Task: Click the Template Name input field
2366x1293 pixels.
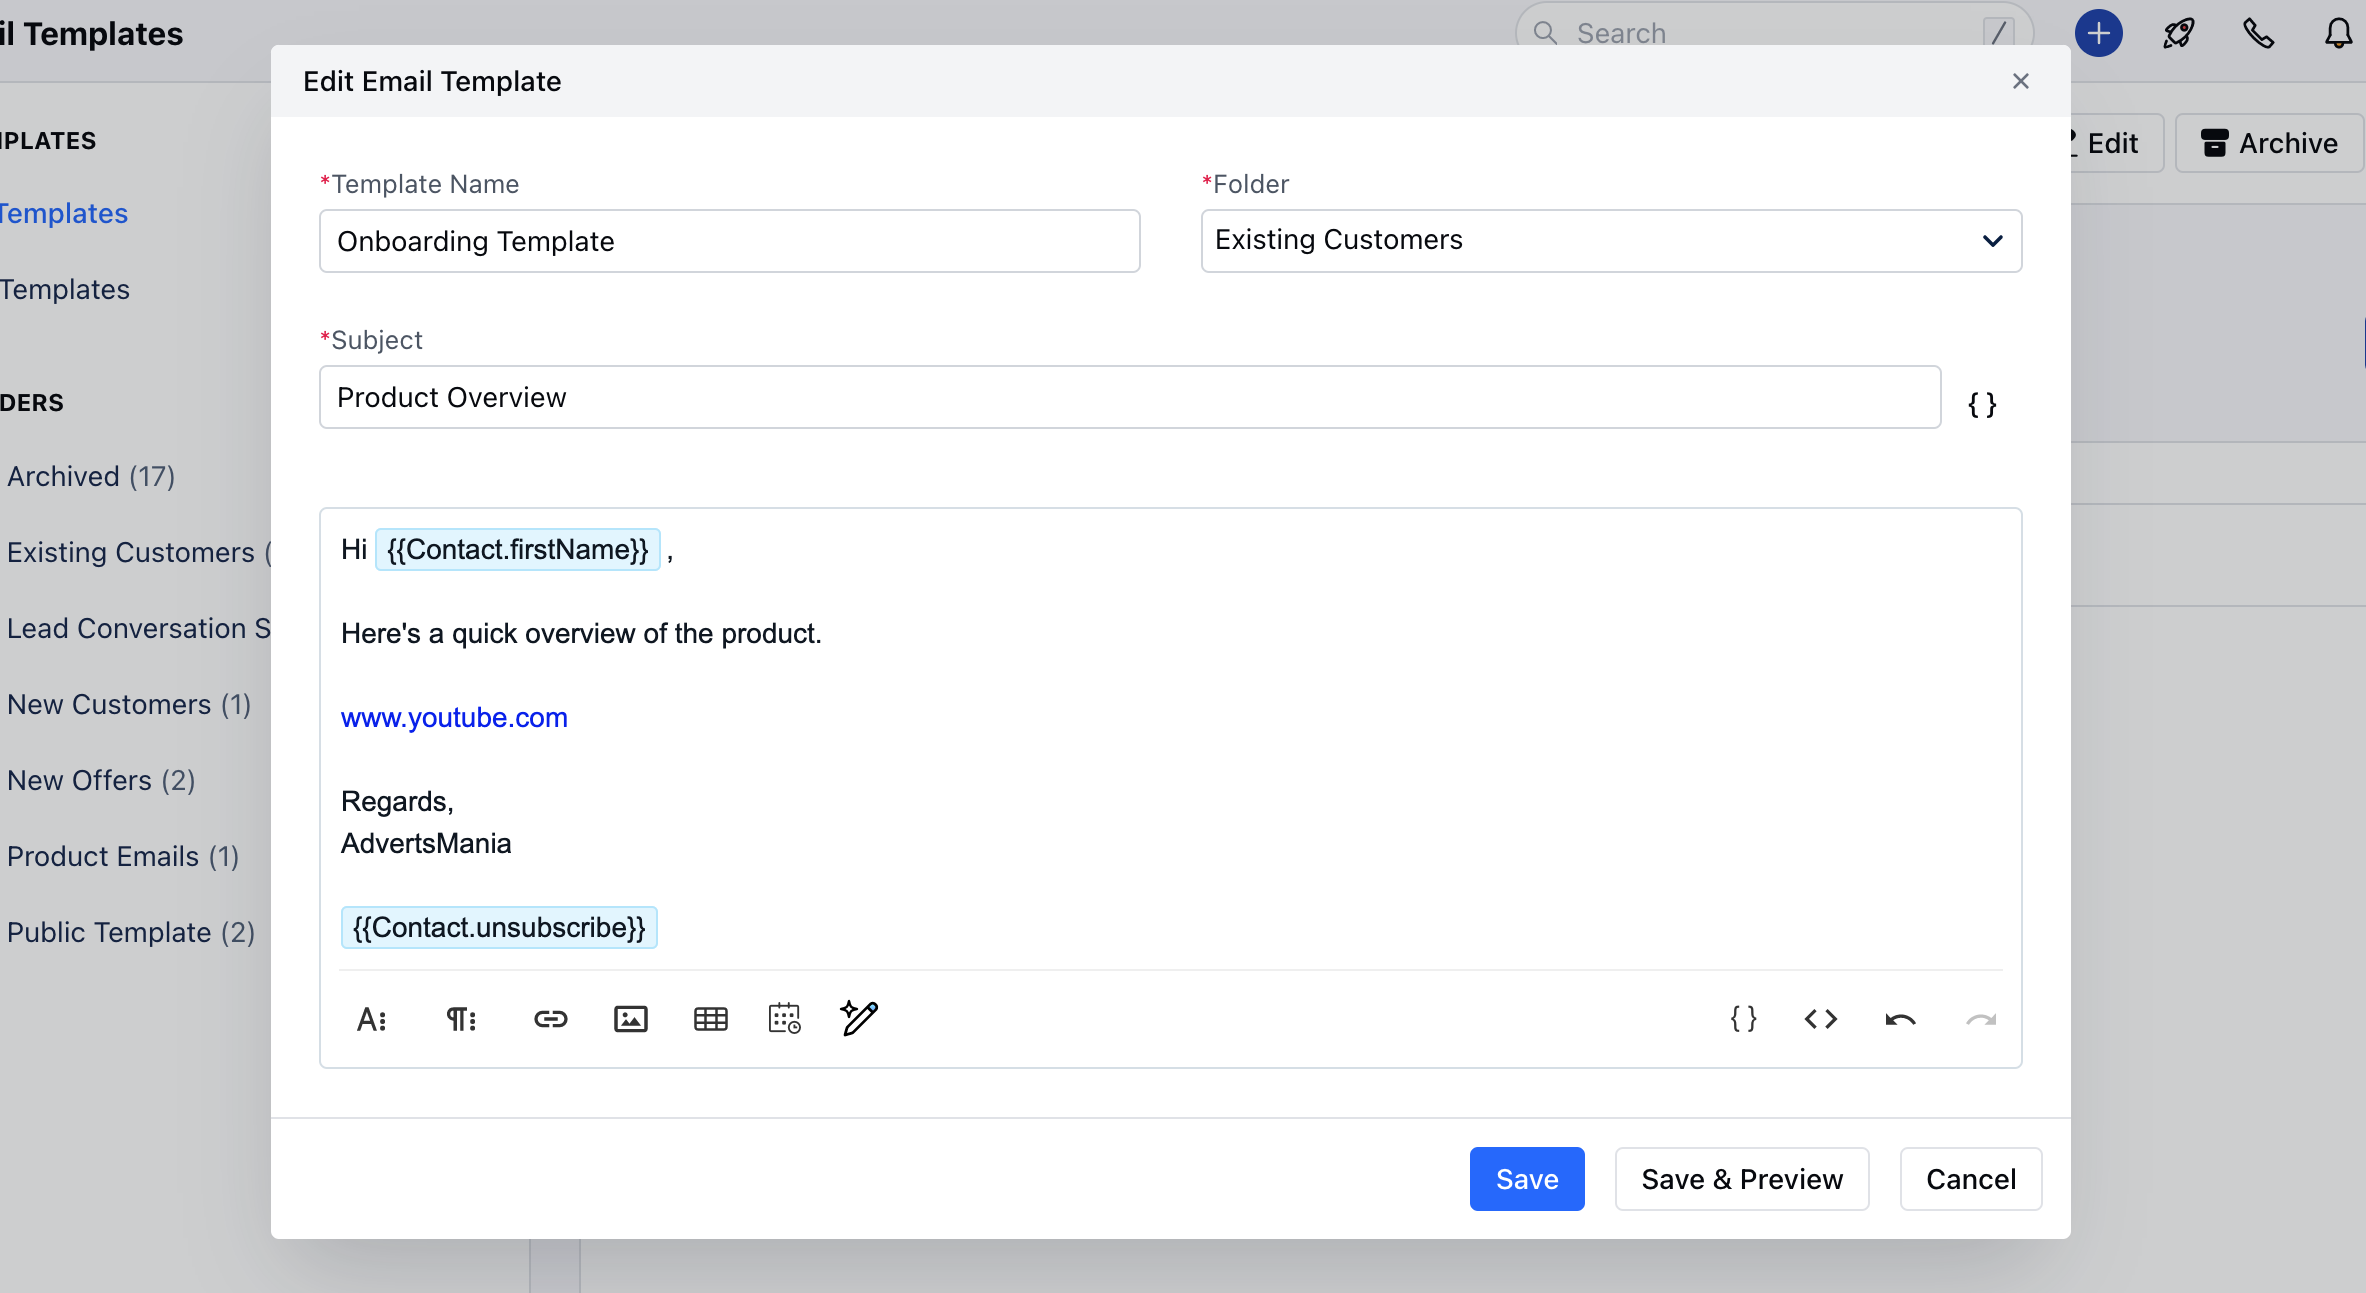Action: click(x=729, y=241)
